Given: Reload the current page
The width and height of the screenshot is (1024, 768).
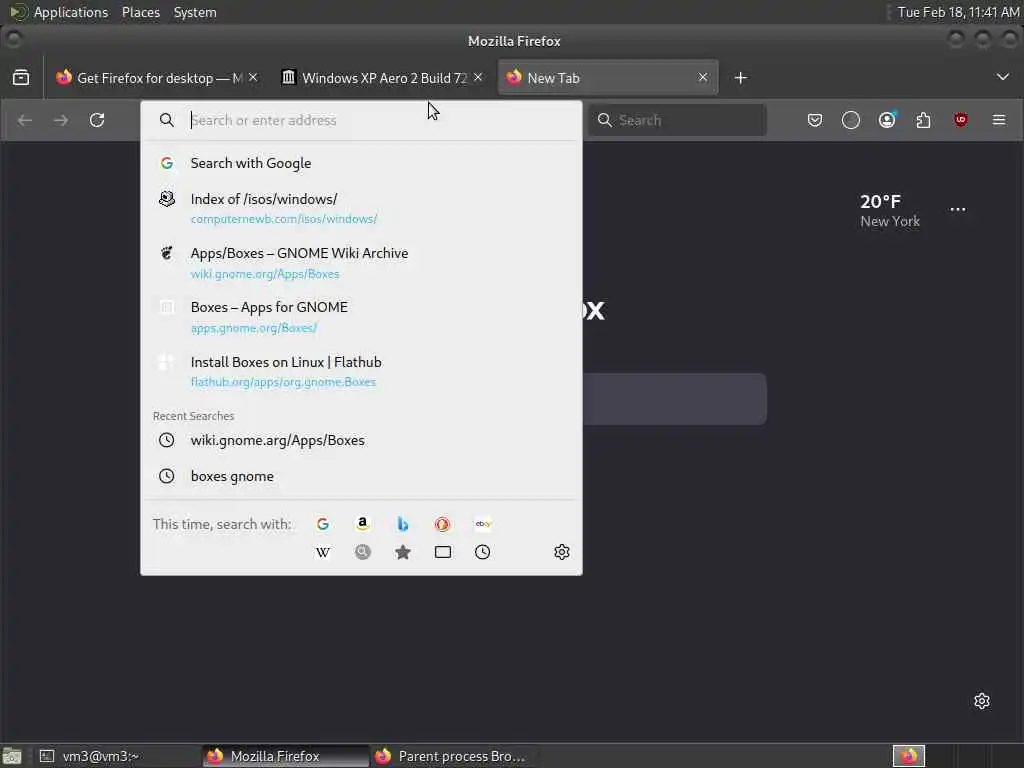Looking at the screenshot, I should click(x=97, y=120).
